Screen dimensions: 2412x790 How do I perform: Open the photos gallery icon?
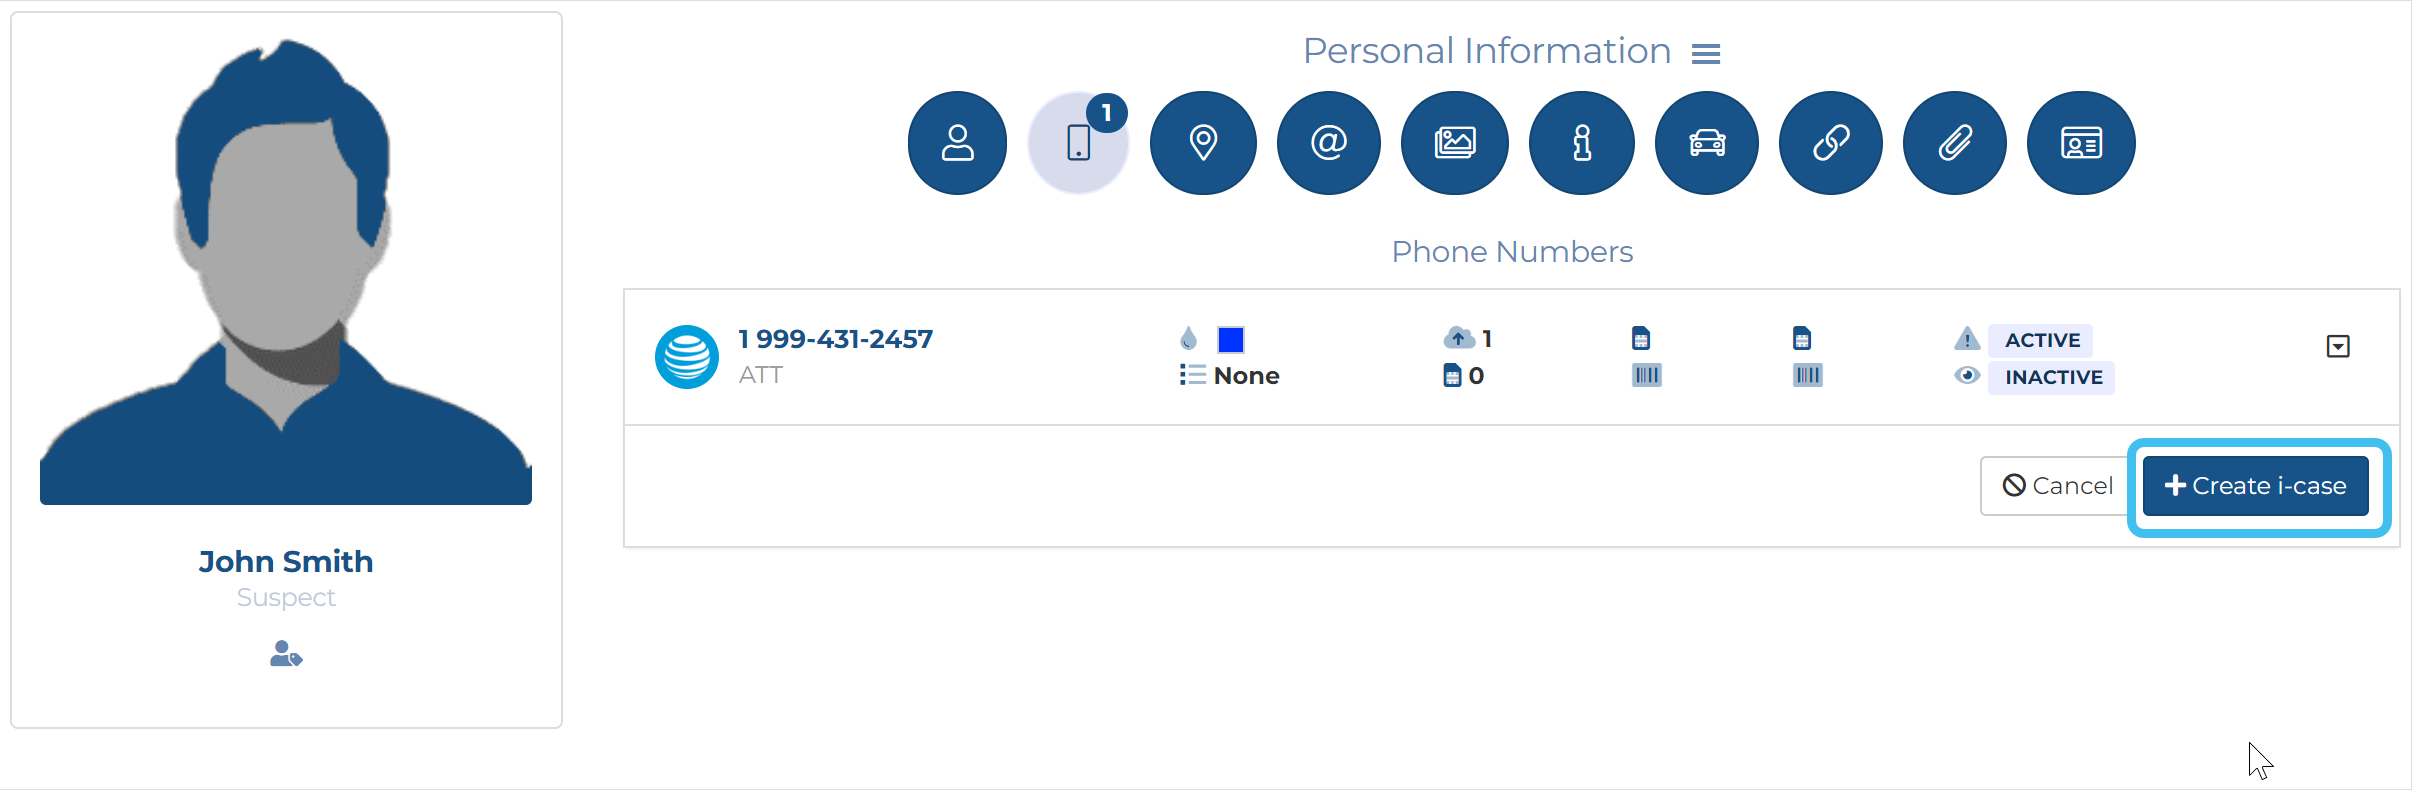(1454, 143)
